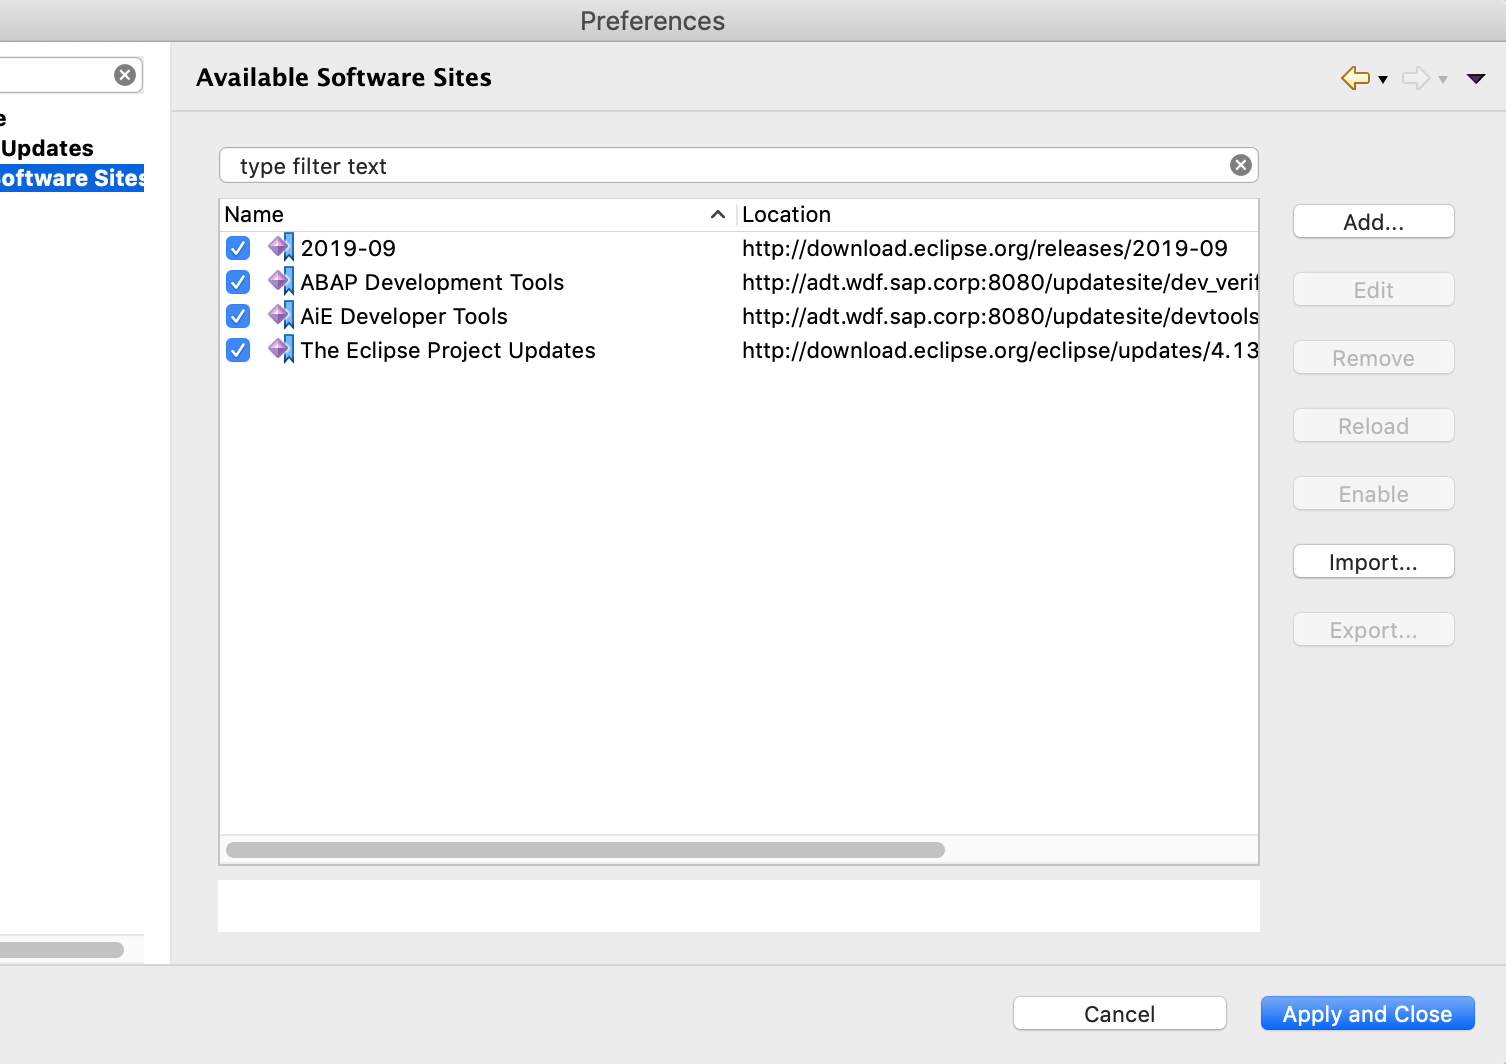Open the forward history dropdown arrow
Screen dimensions: 1506x1064
[x=1443, y=80]
